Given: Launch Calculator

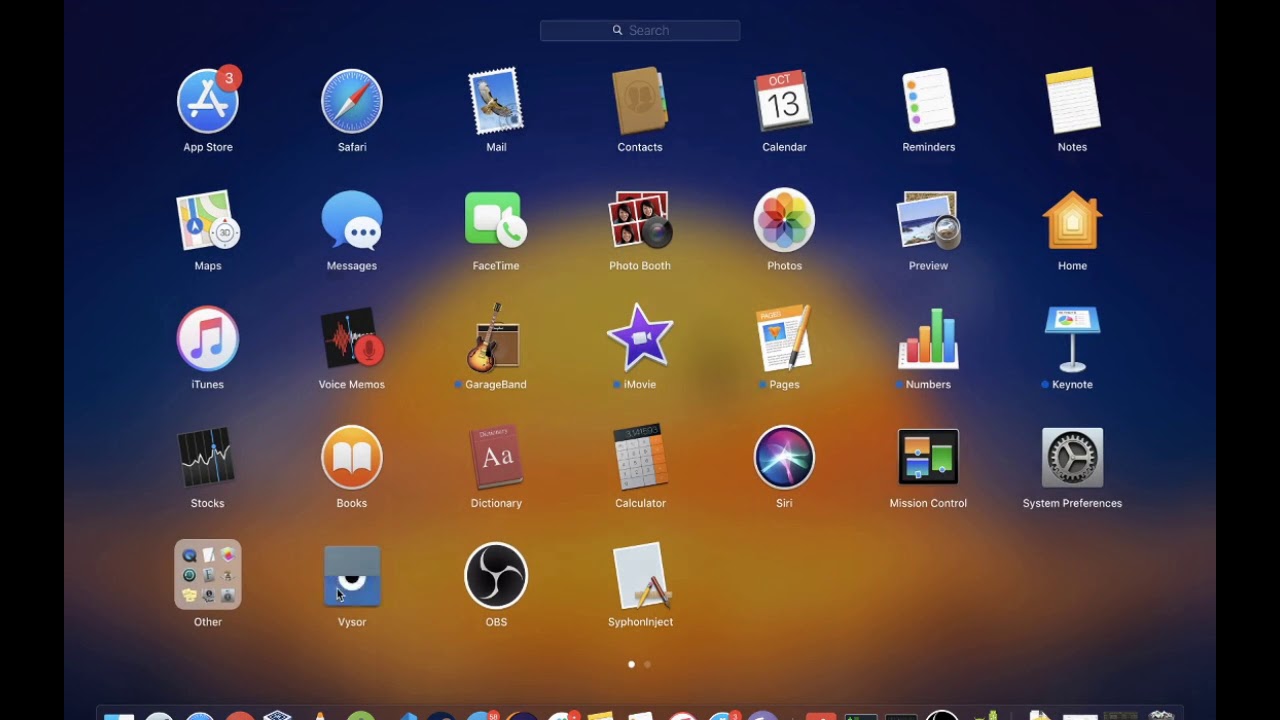Looking at the screenshot, I should pos(640,457).
